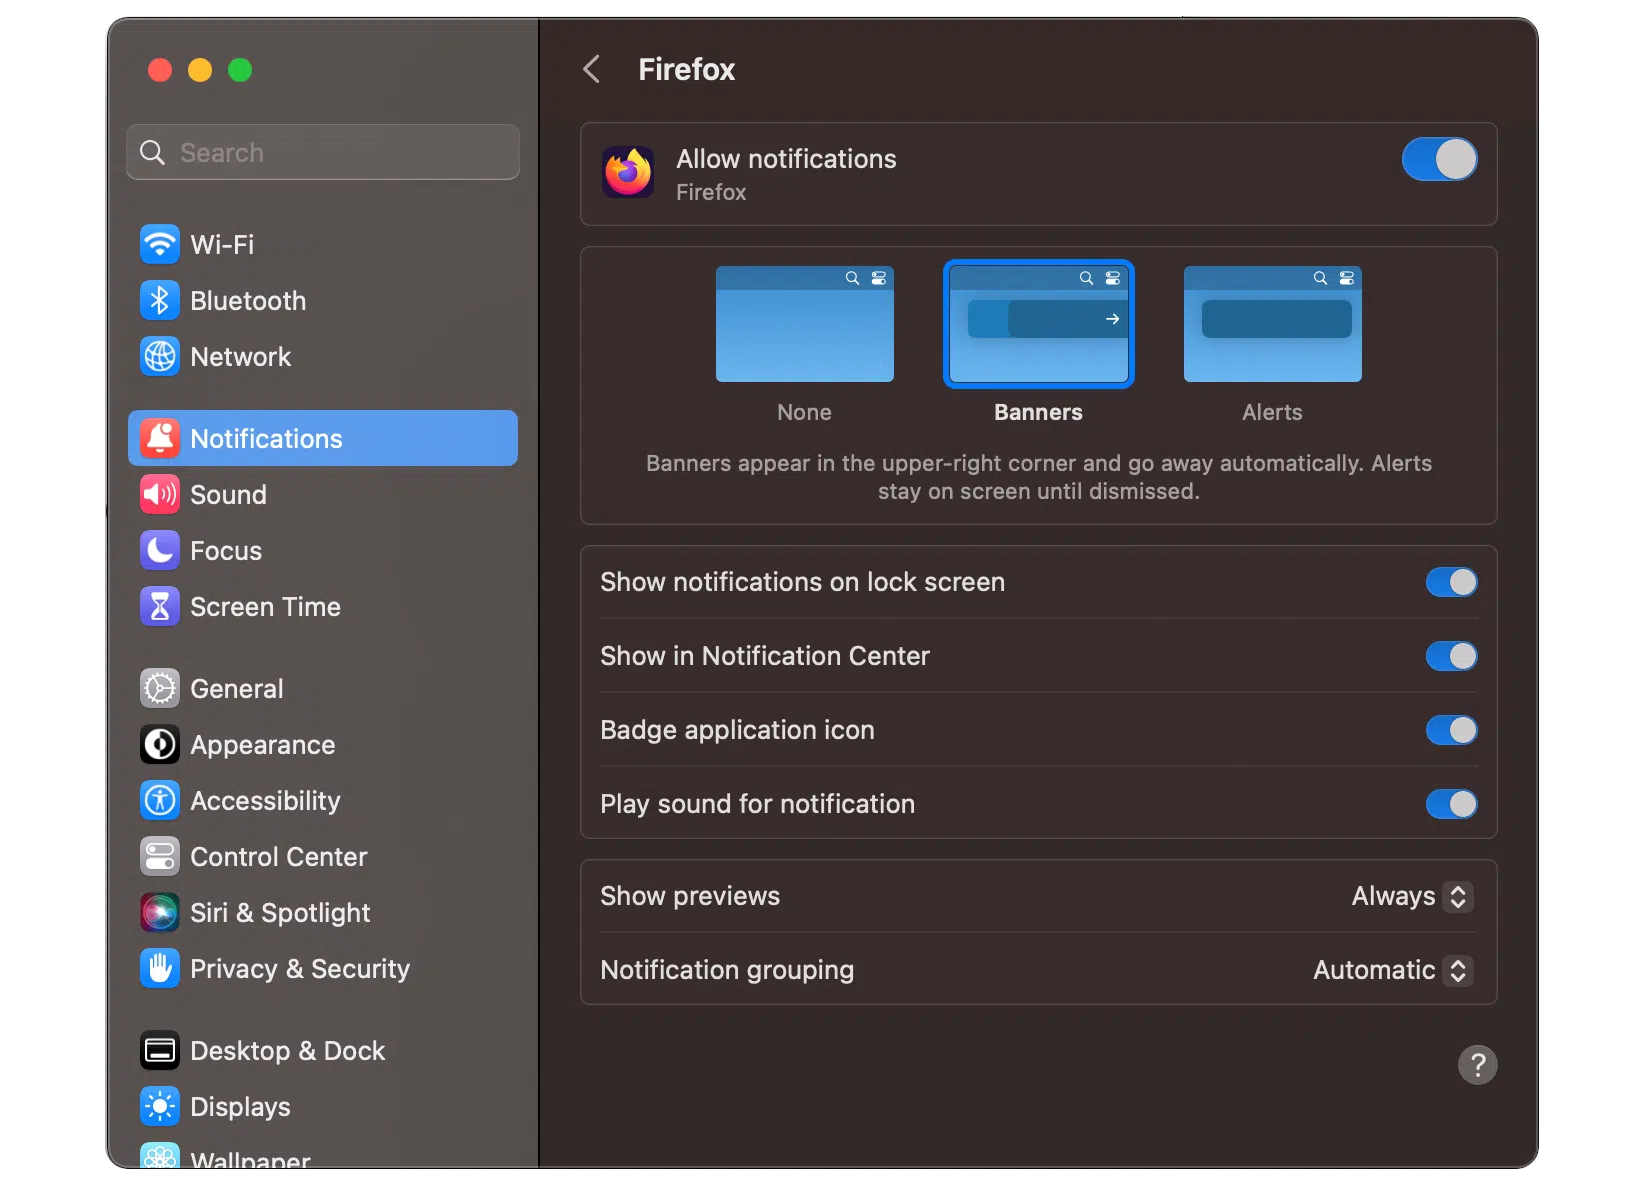Image resolution: width=1650 pixels, height=1195 pixels.
Task: Click the Notifications bell icon
Action: [160, 438]
